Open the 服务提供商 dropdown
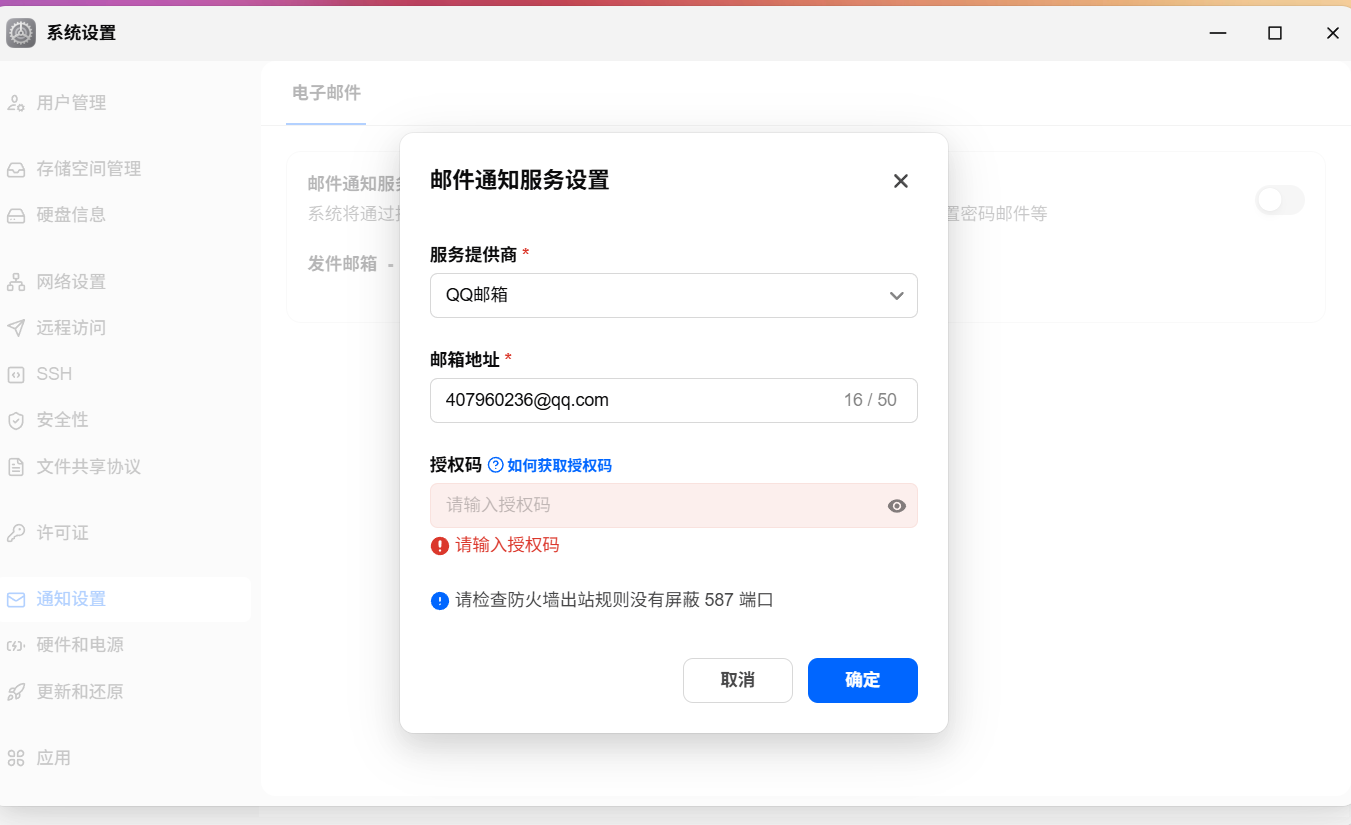 pos(674,295)
